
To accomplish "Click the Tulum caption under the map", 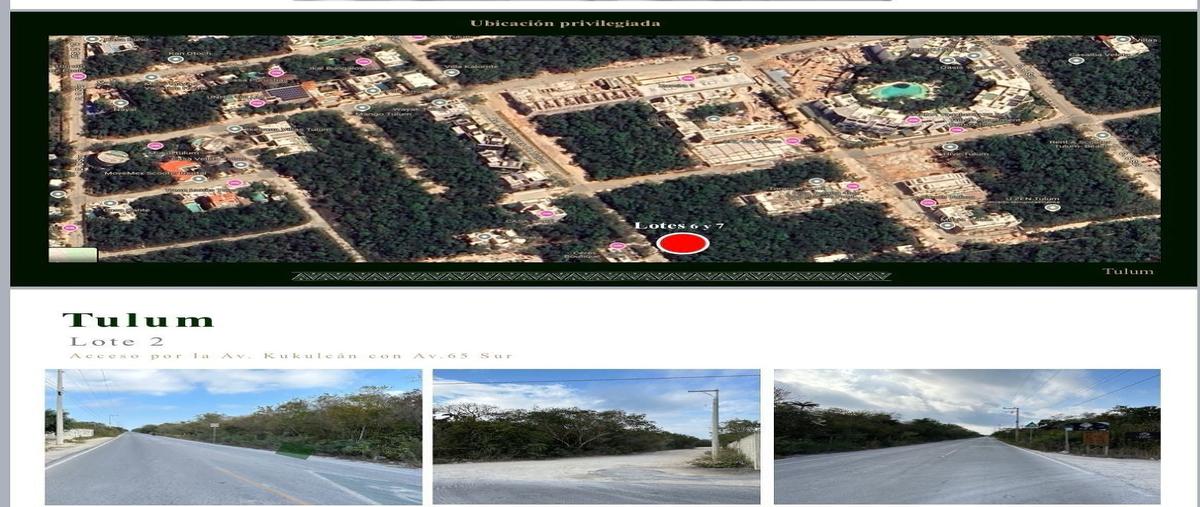I will [1128, 271].
